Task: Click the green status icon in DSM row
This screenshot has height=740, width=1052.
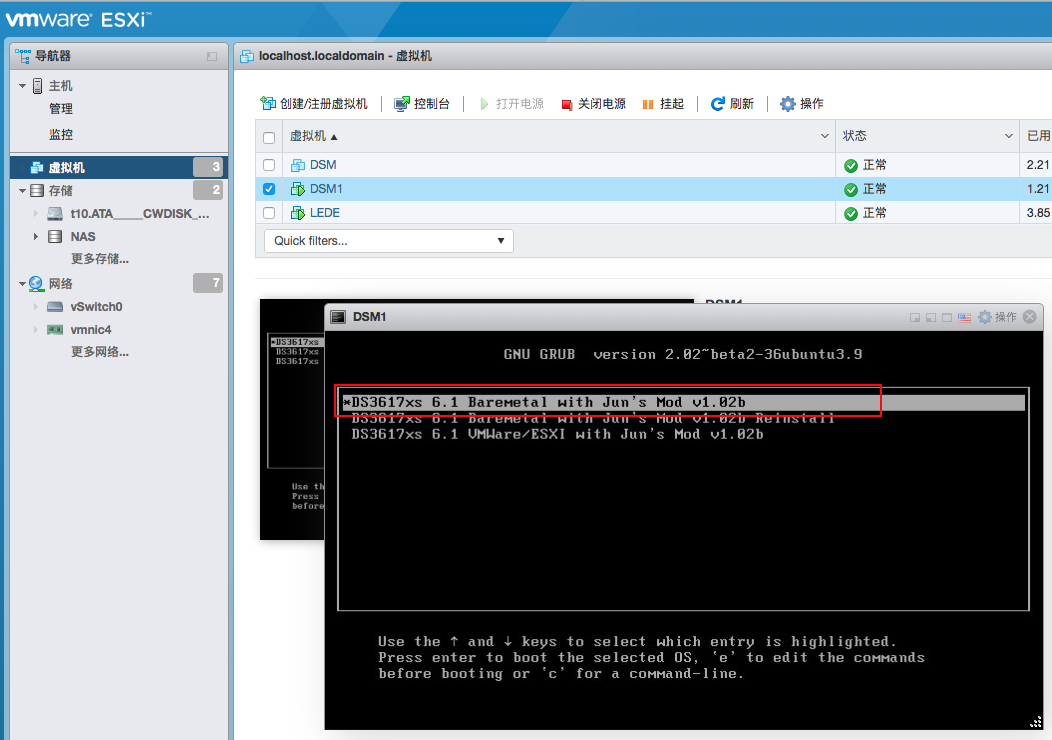Action: click(851, 166)
